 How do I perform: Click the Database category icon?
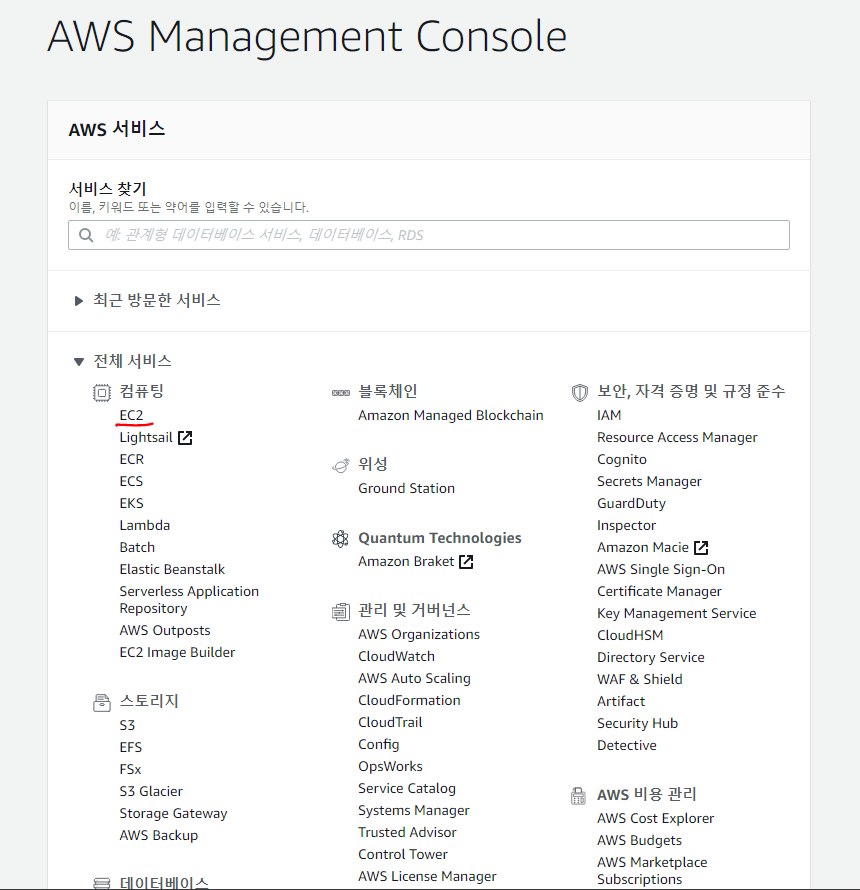click(102, 883)
